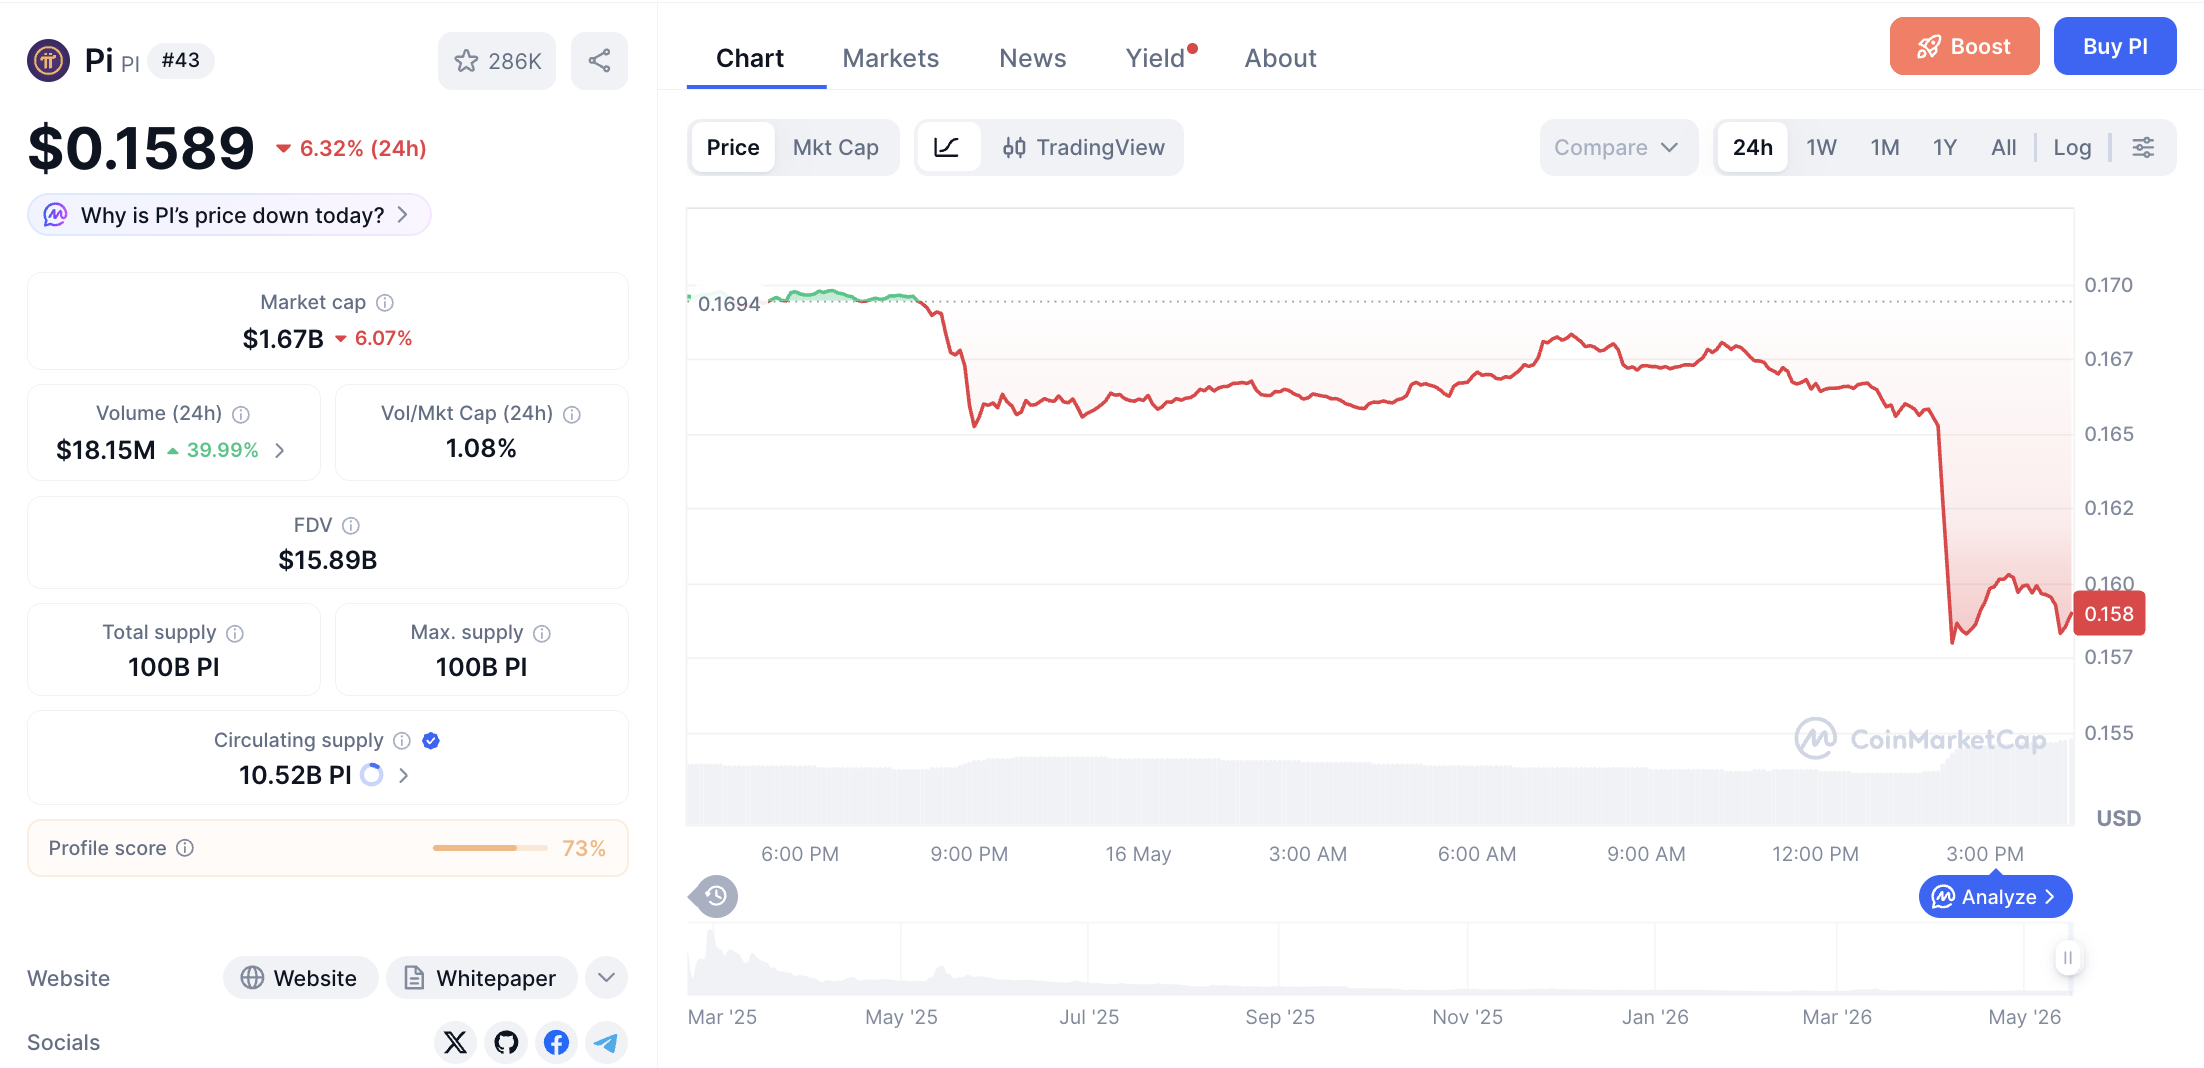
Task: Open the Markets tab
Action: pos(891,58)
